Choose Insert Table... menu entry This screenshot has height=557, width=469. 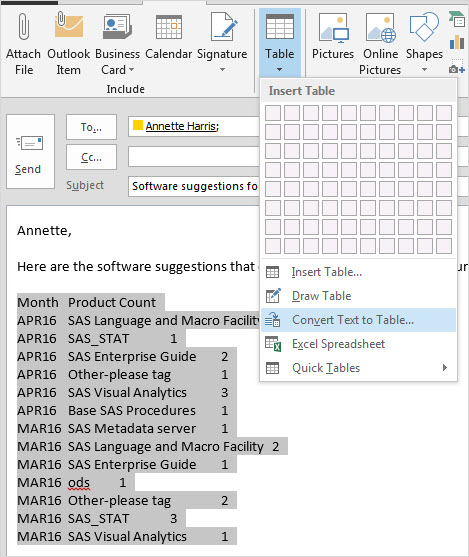coord(359,272)
